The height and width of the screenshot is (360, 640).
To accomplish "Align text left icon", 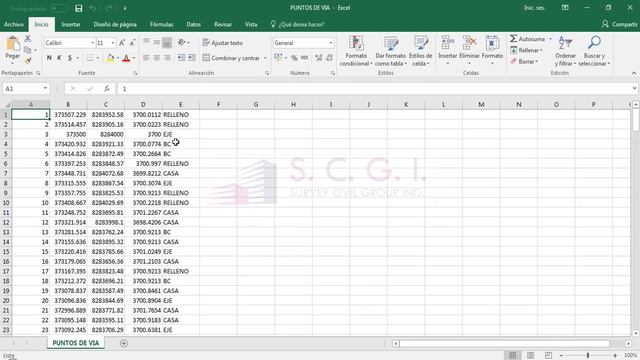I will (146, 58).
